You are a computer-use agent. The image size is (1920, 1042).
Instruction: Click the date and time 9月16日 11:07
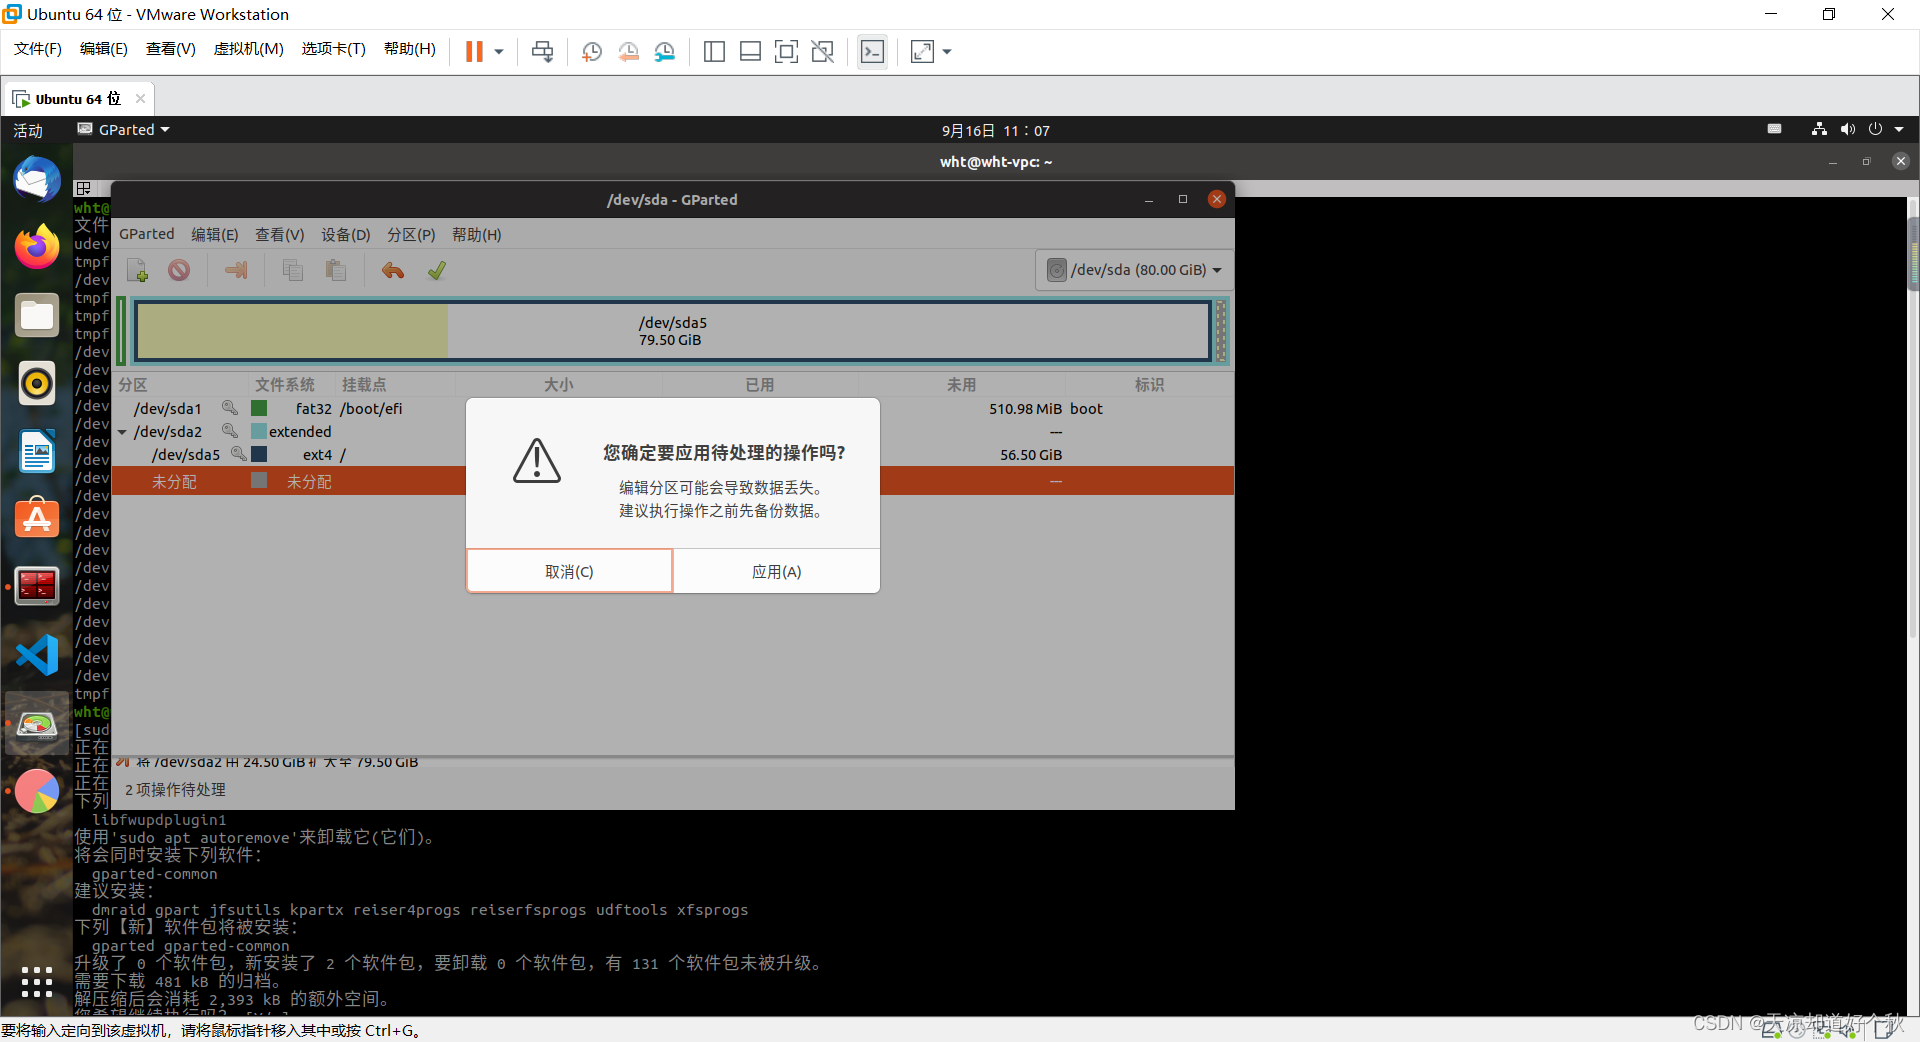pos(996,130)
